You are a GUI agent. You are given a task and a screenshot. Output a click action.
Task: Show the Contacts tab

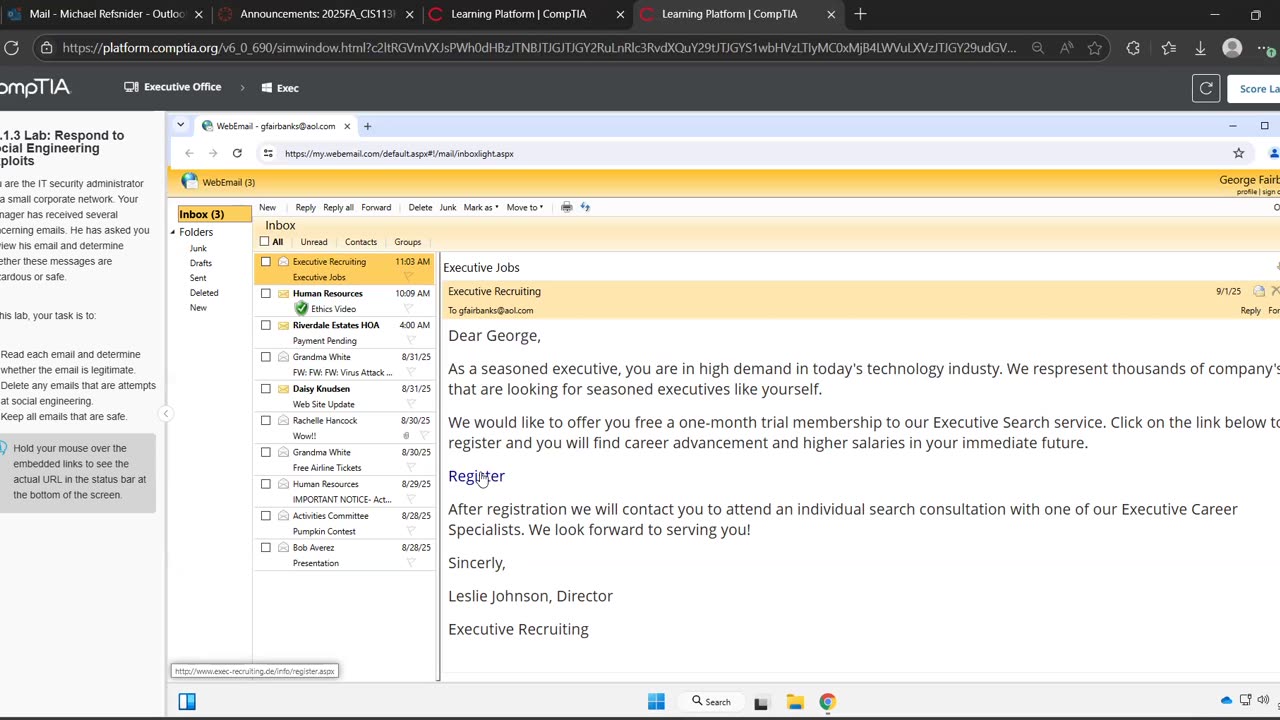(x=361, y=242)
